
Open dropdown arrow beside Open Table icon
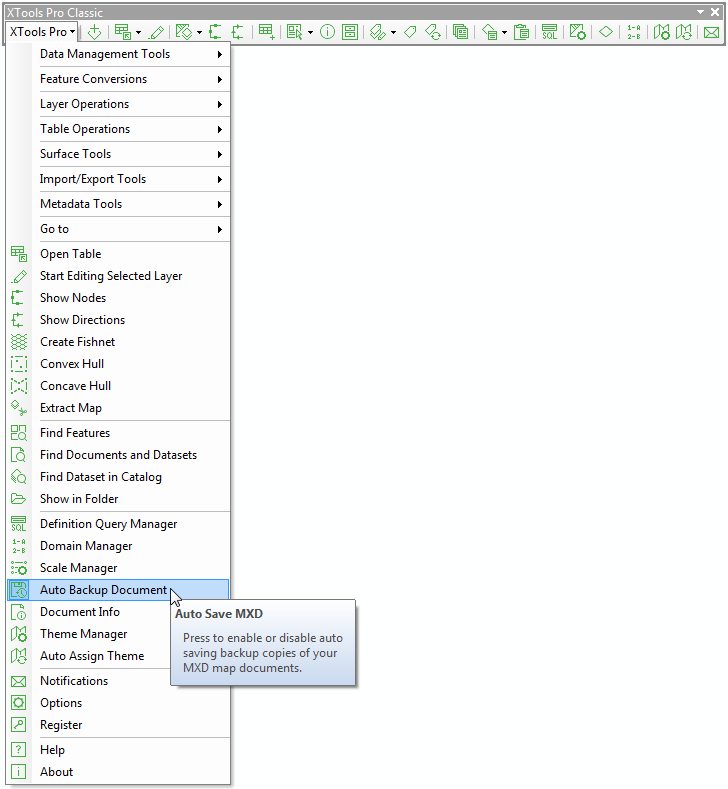tap(138, 32)
